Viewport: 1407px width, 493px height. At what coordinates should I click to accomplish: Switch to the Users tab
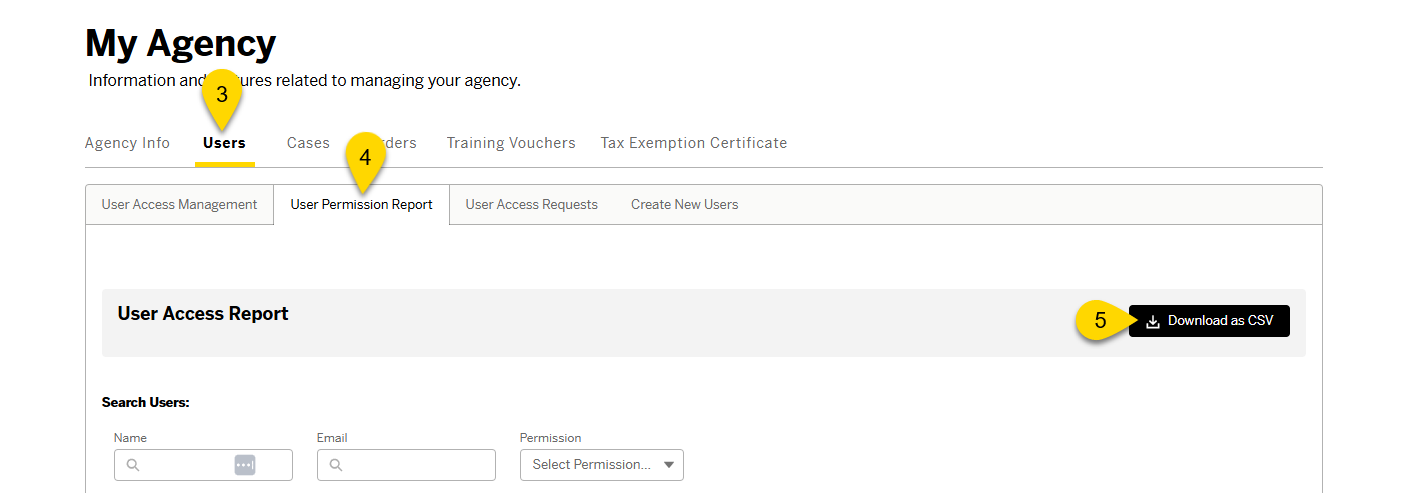click(224, 143)
